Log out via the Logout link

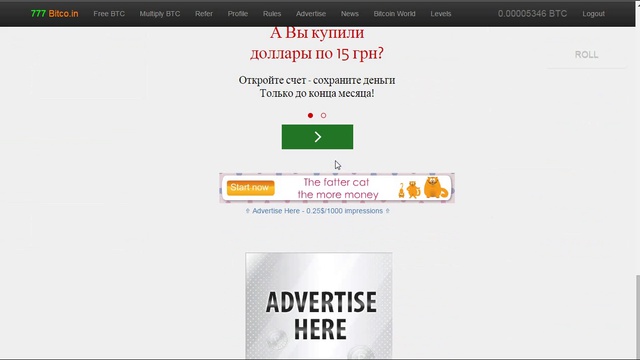pos(593,13)
